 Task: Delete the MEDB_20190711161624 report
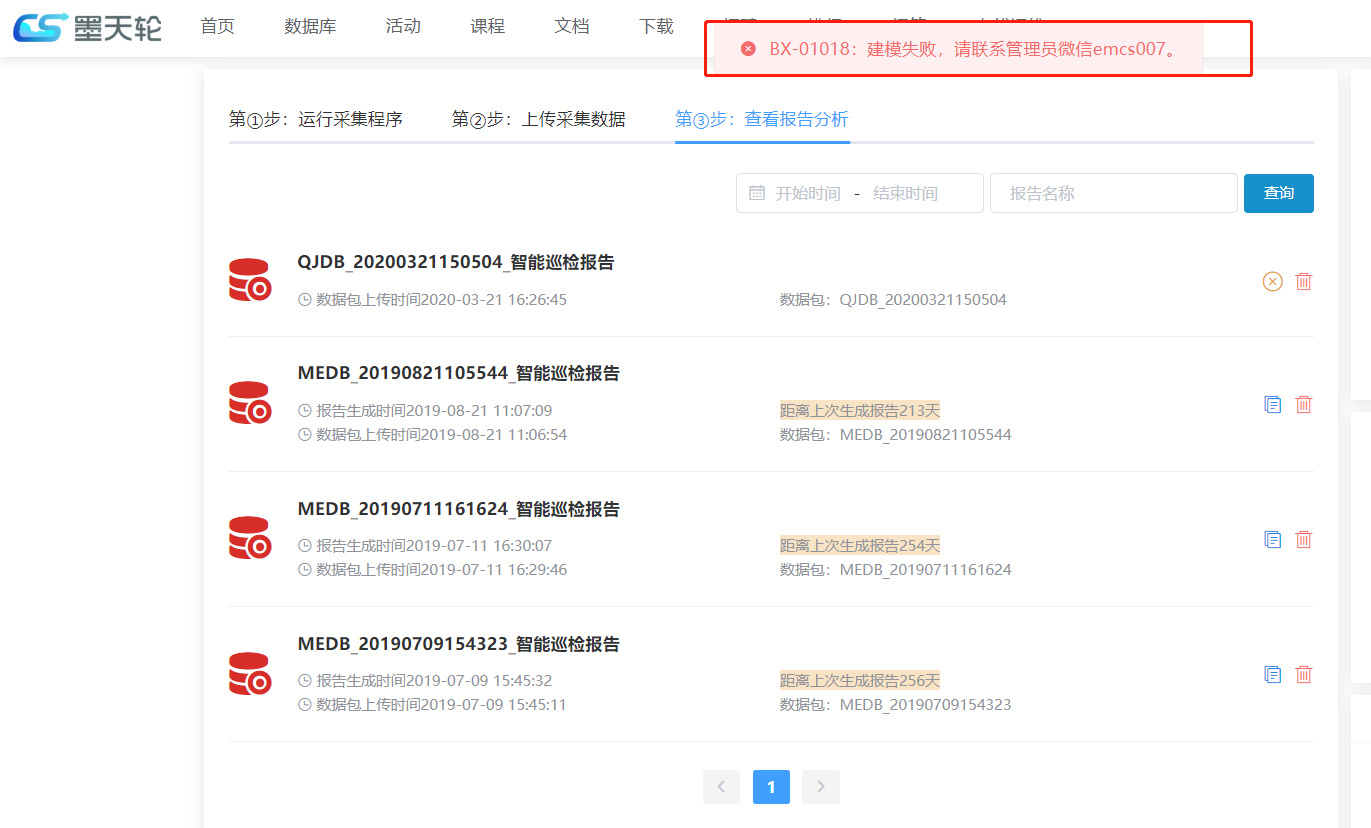coord(1303,540)
